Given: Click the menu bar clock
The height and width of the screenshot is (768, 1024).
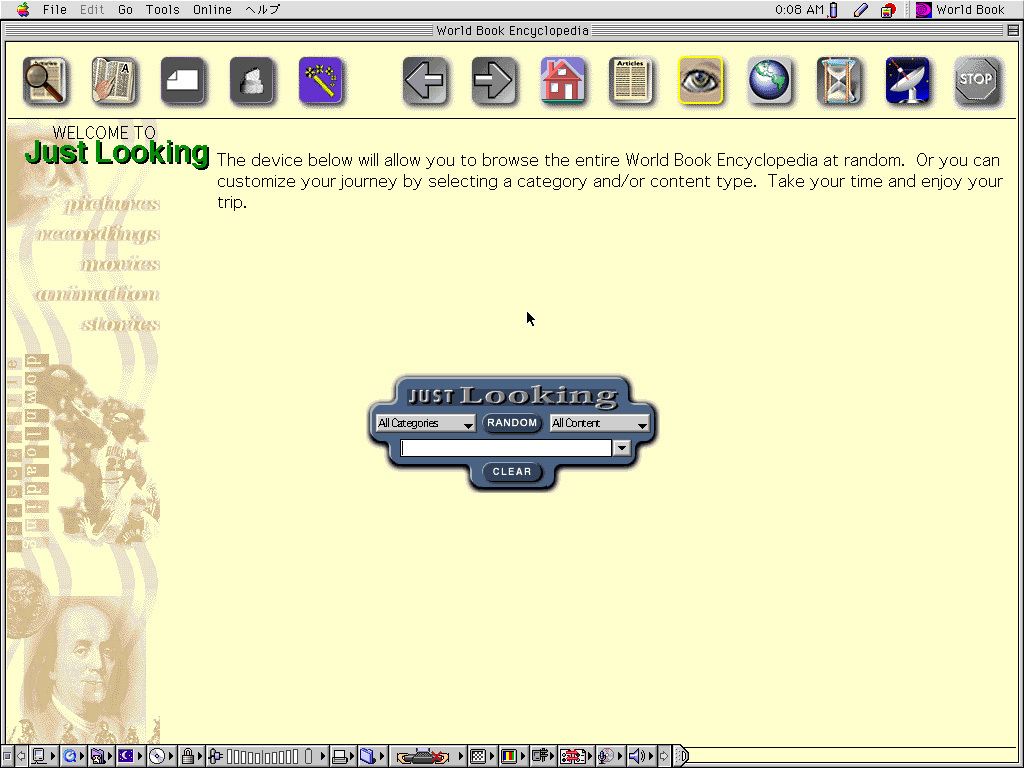Looking at the screenshot, I should [799, 9].
